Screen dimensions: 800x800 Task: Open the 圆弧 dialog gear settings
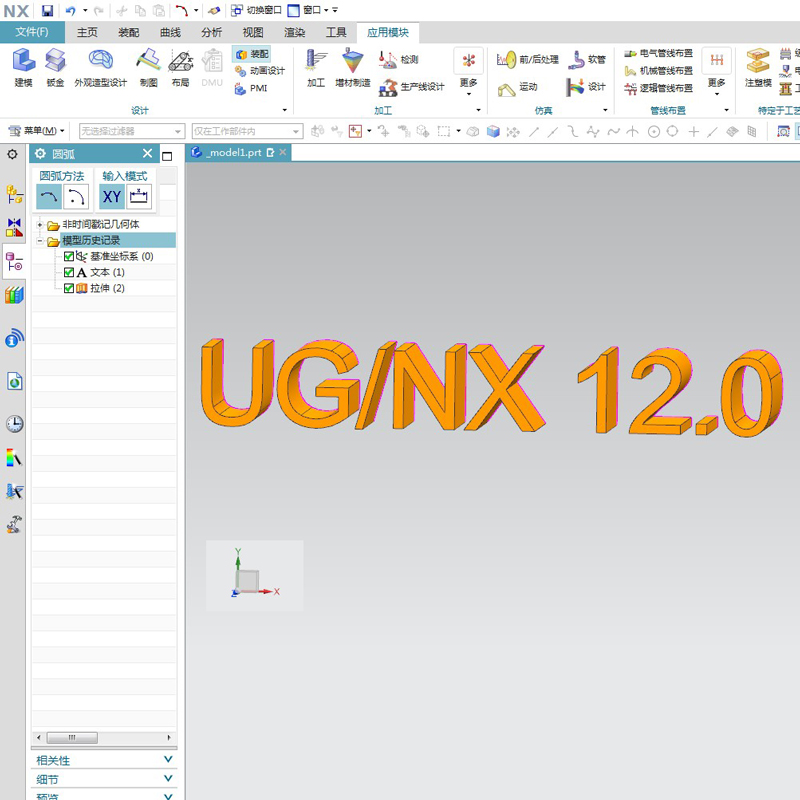40,153
